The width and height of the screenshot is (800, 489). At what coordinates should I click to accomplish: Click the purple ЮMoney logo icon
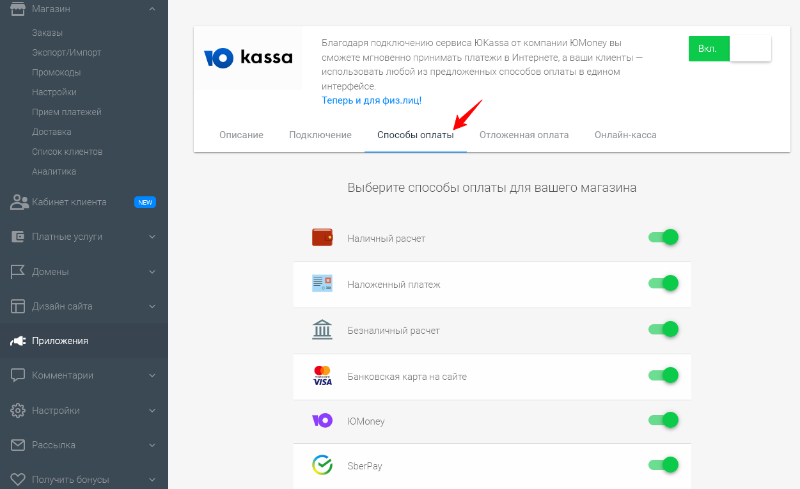[322, 421]
